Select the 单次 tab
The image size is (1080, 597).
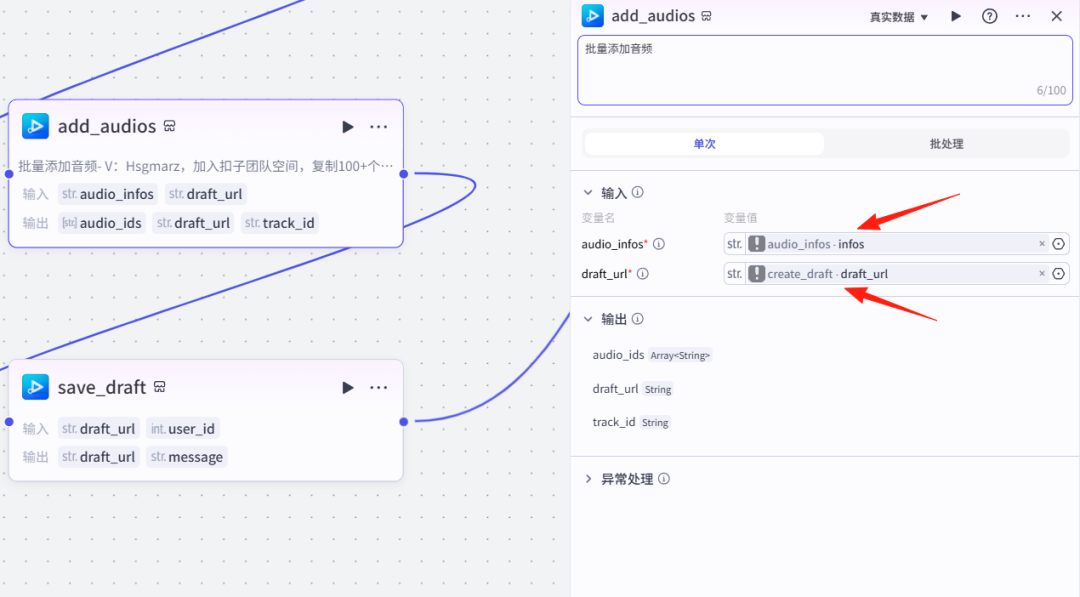[703, 143]
